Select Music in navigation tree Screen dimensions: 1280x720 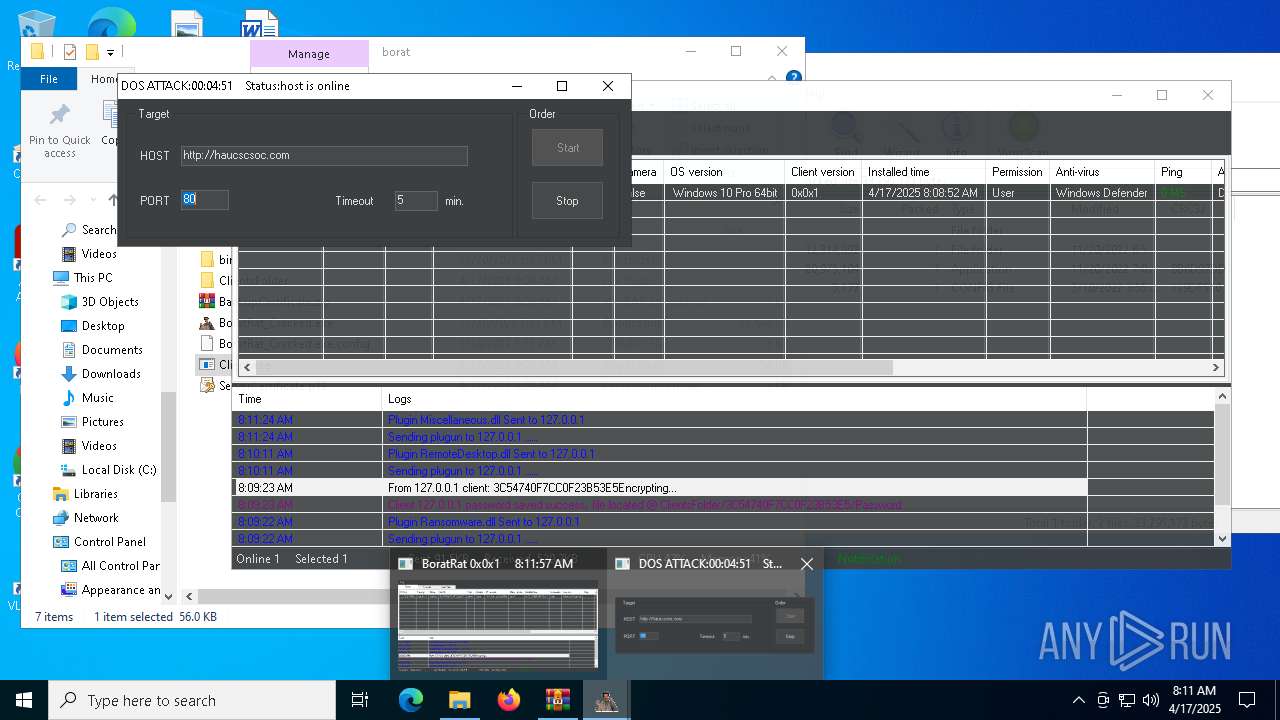coord(97,398)
